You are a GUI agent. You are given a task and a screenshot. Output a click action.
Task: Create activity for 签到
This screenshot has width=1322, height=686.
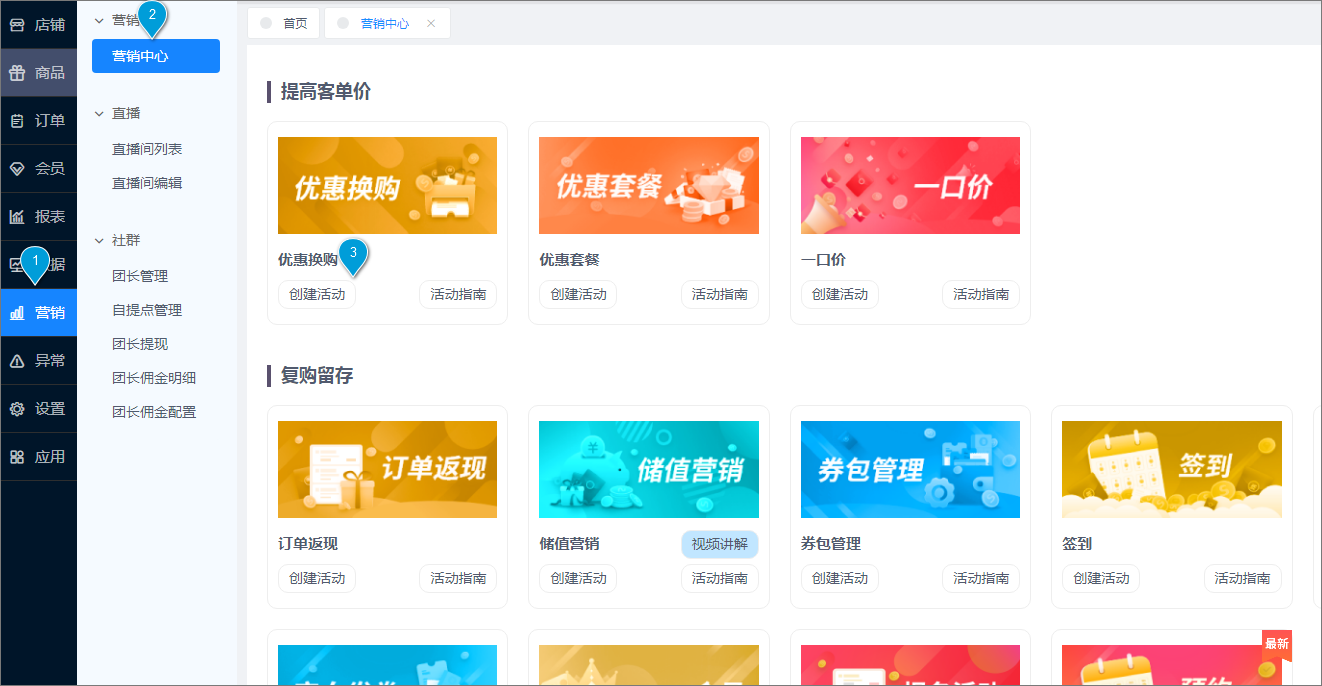[x=1101, y=579]
